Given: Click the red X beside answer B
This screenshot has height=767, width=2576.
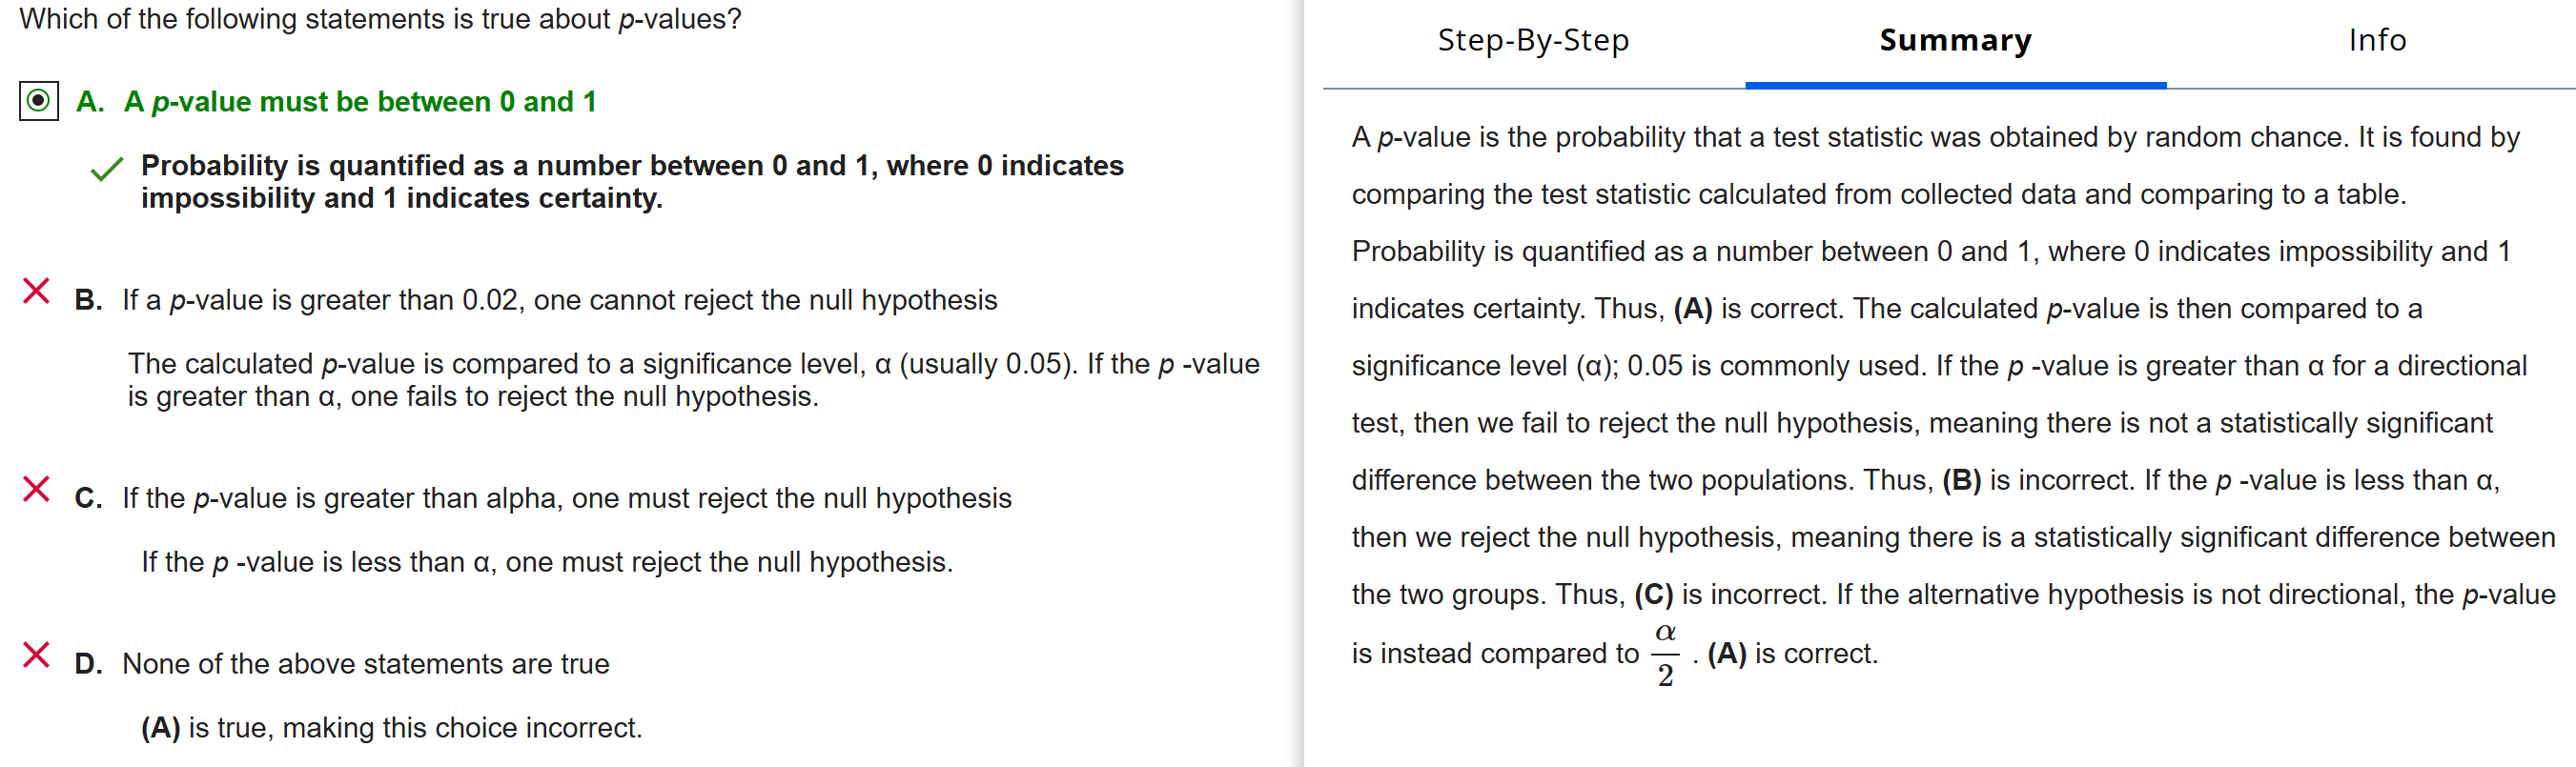Looking at the screenshot, I should 36,291.
